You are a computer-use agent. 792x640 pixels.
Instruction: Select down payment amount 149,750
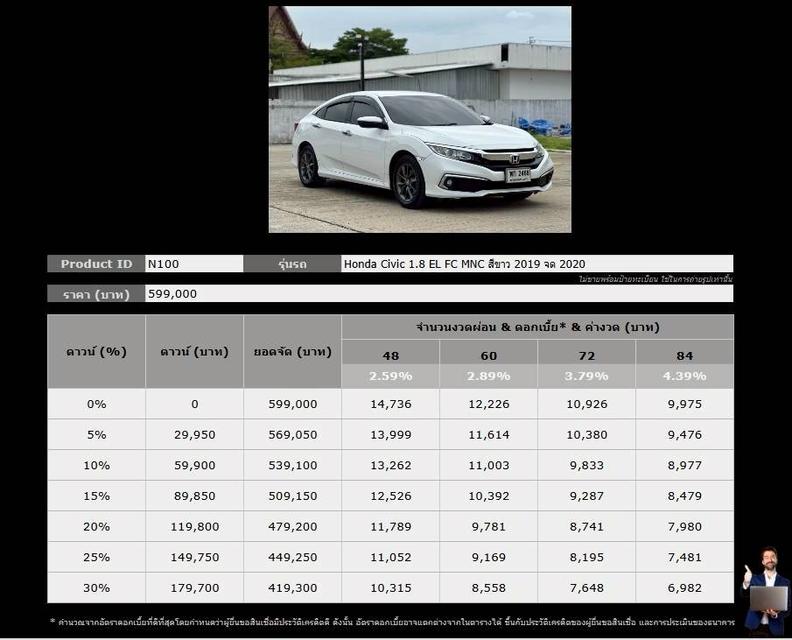click(194, 557)
